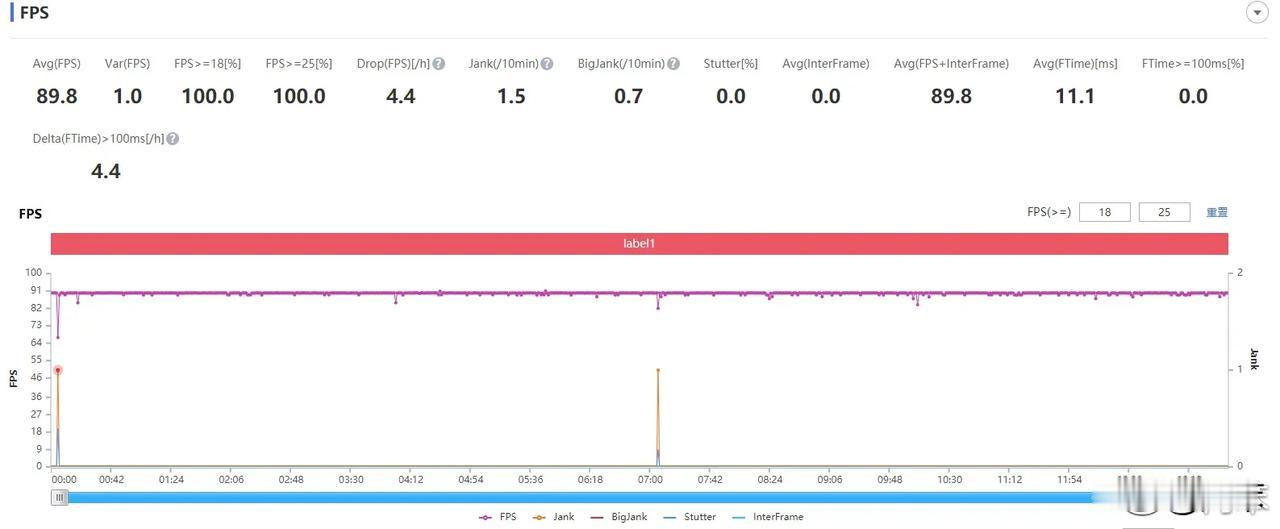Click the Stutter[%] metric label
This screenshot has width=1280, height=529.
coord(730,64)
